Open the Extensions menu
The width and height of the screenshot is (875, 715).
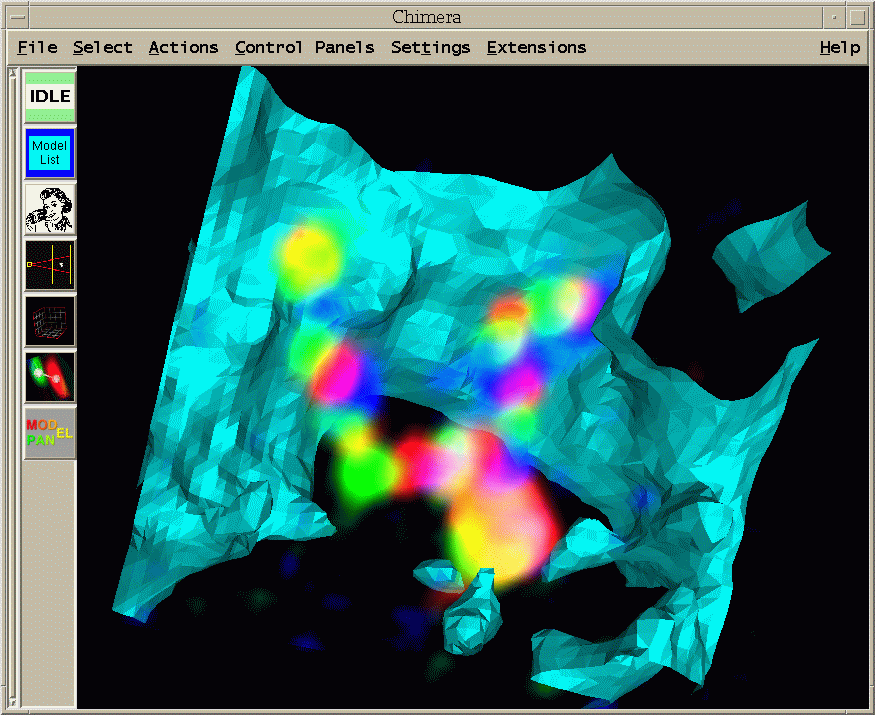(536, 47)
